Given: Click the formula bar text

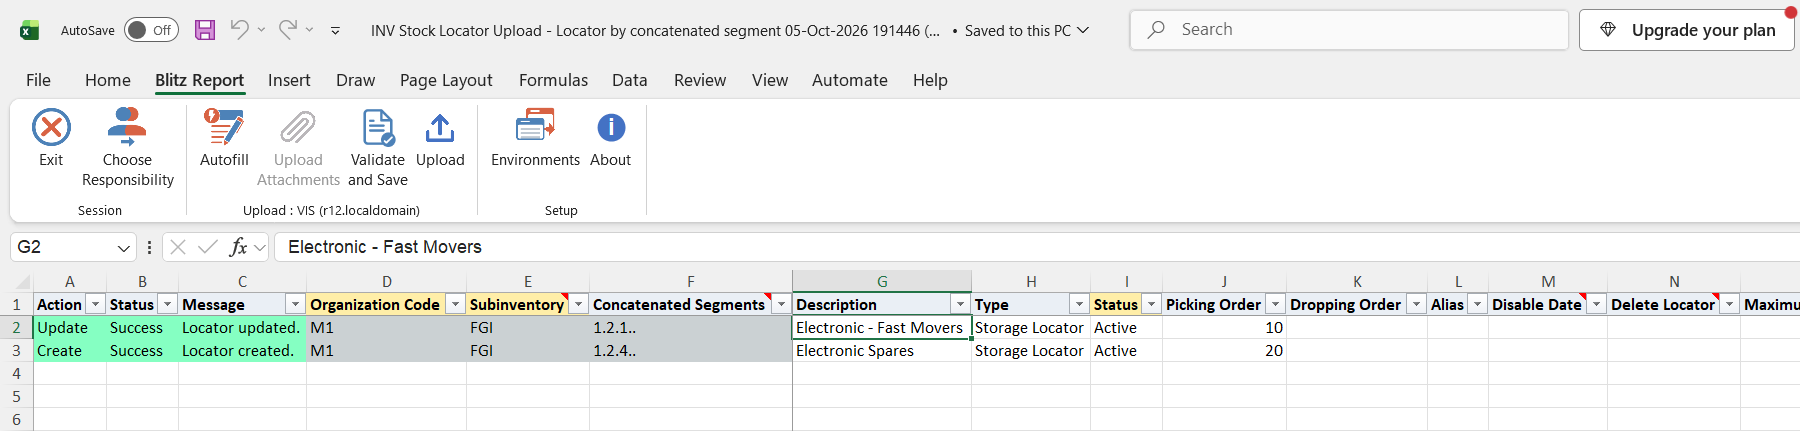Looking at the screenshot, I should pyautogui.click(x=385, y=247).
